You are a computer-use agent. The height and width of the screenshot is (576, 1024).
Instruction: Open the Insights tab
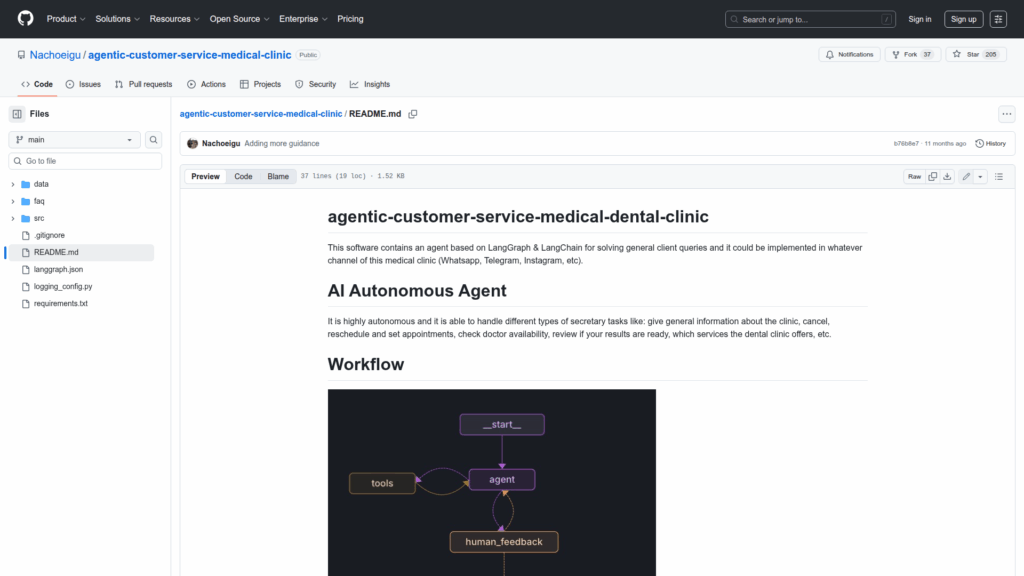click(370, 84)
